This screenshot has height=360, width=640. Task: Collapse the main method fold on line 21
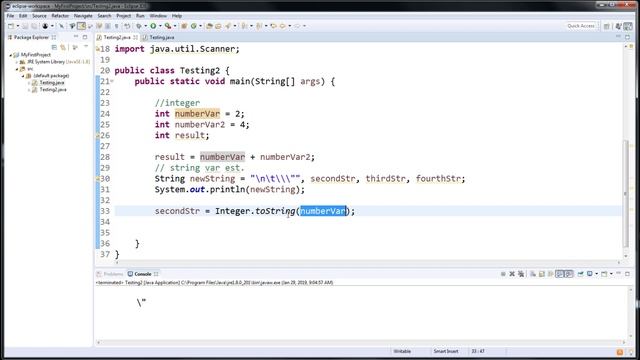coord(112,81)
